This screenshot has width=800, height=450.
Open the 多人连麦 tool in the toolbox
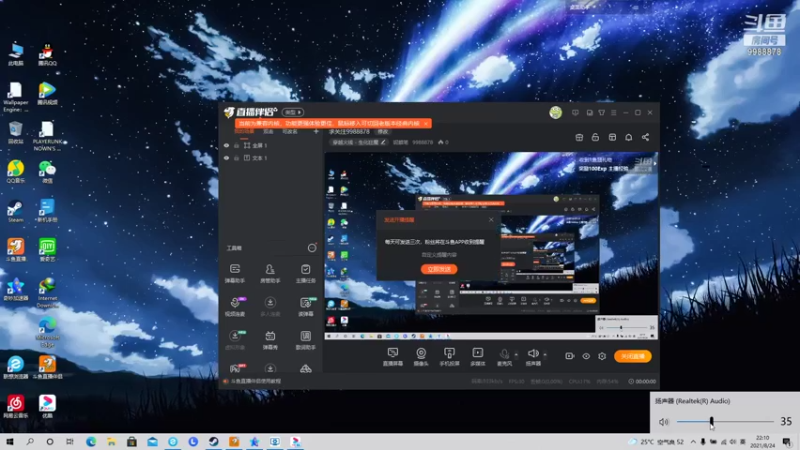pyautogui.click(x=270, y=306)
